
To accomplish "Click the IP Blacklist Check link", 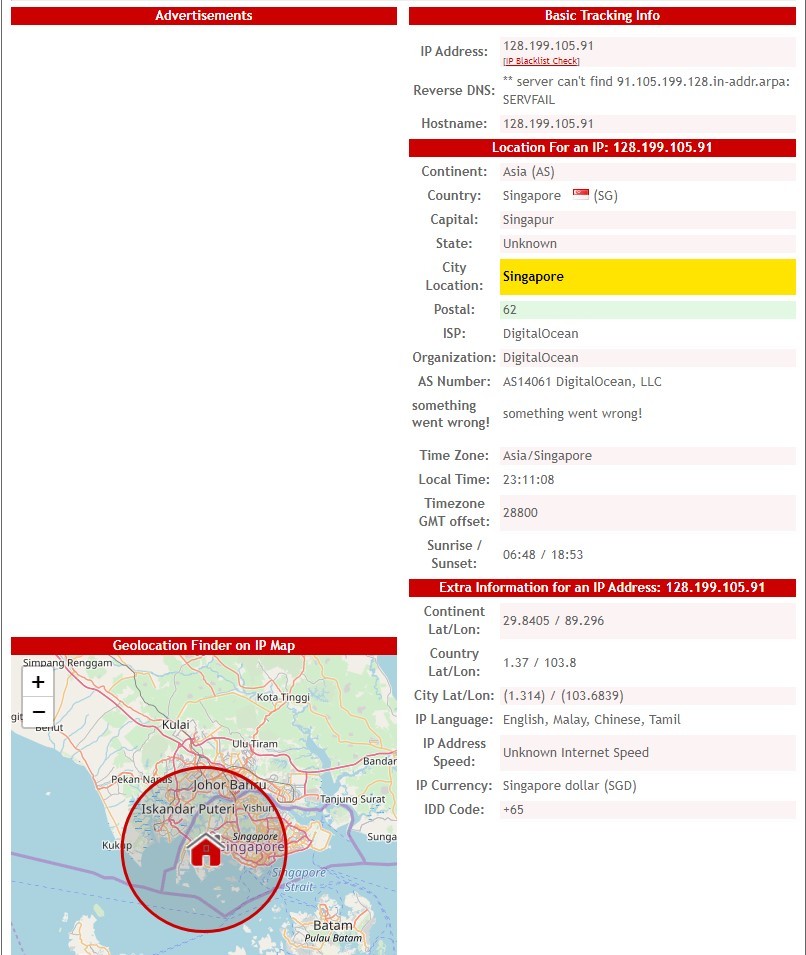I will pos(541,61).
